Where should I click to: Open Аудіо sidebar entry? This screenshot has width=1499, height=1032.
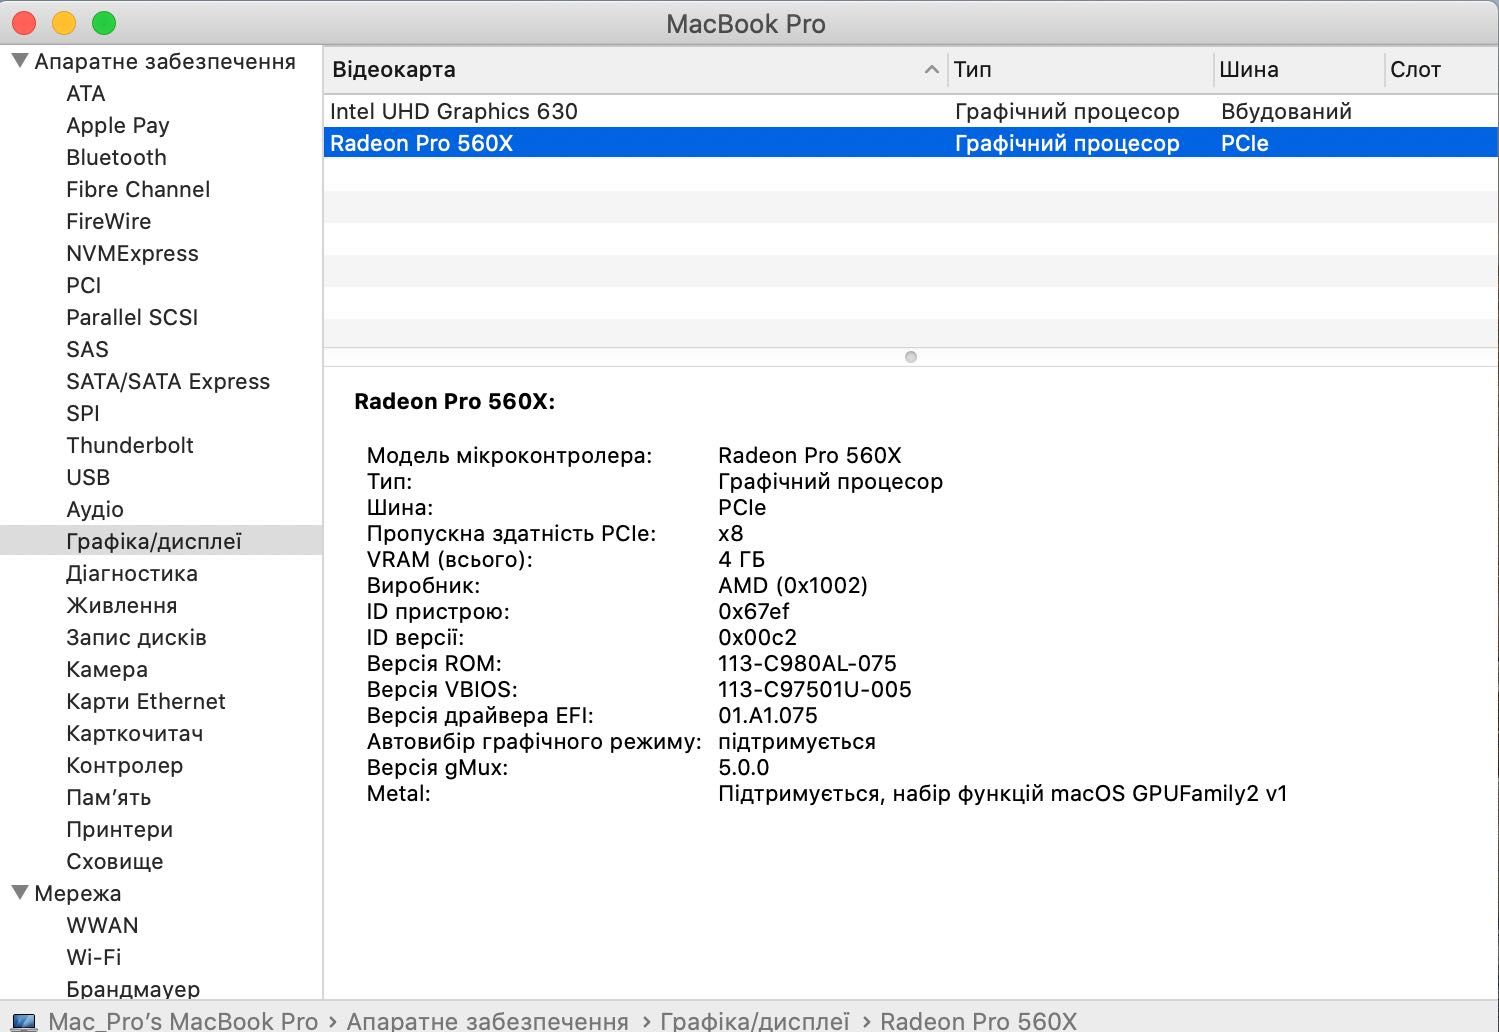(95, 509)
